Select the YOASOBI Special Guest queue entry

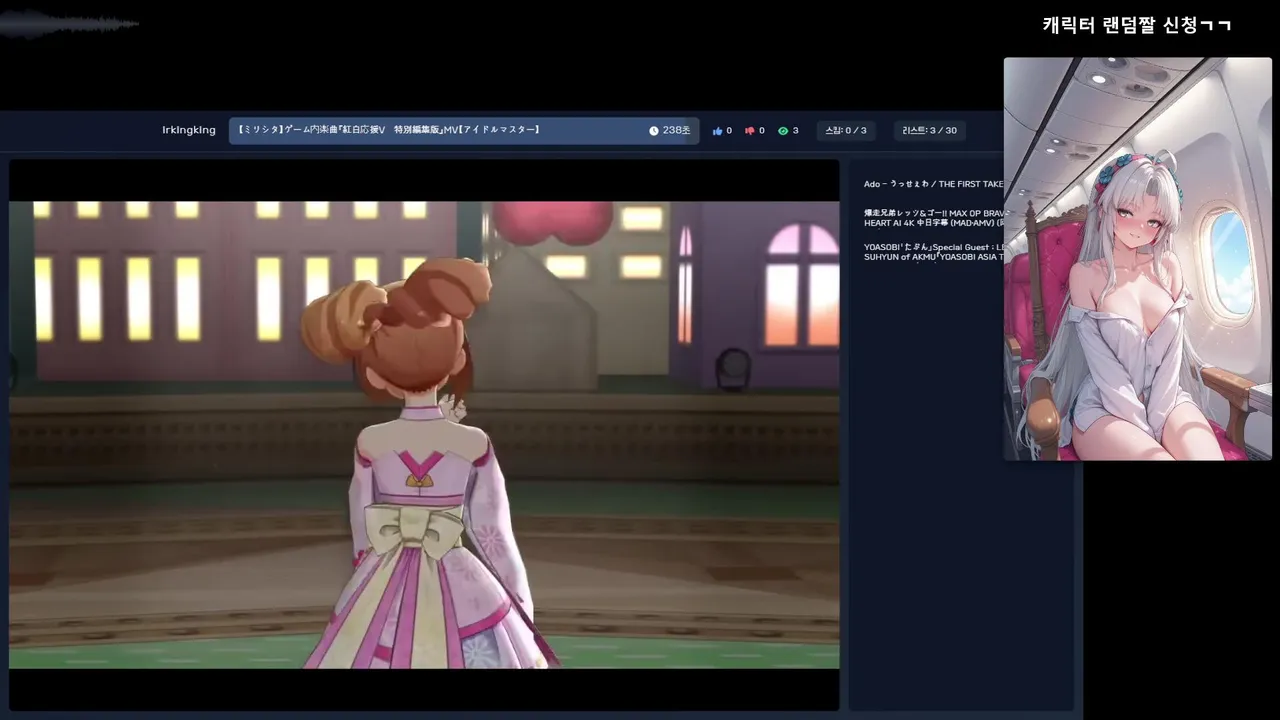pos(934,252)
